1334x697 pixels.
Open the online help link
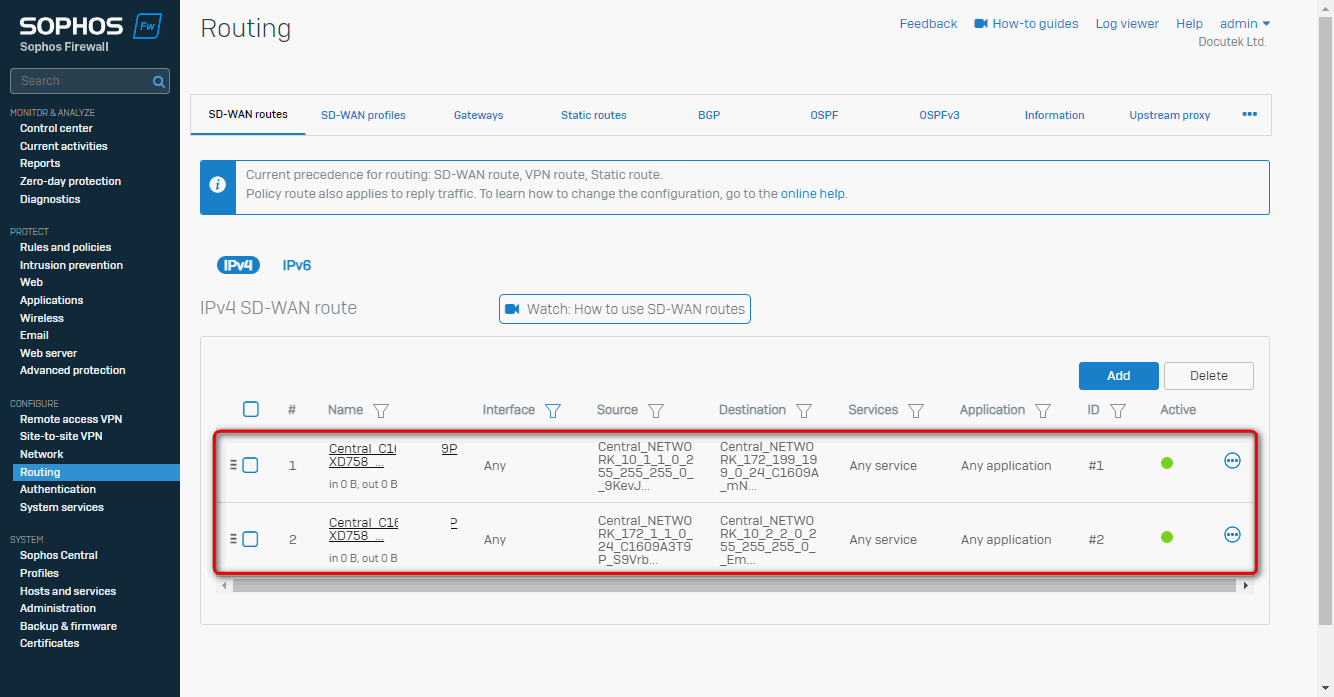812,194
